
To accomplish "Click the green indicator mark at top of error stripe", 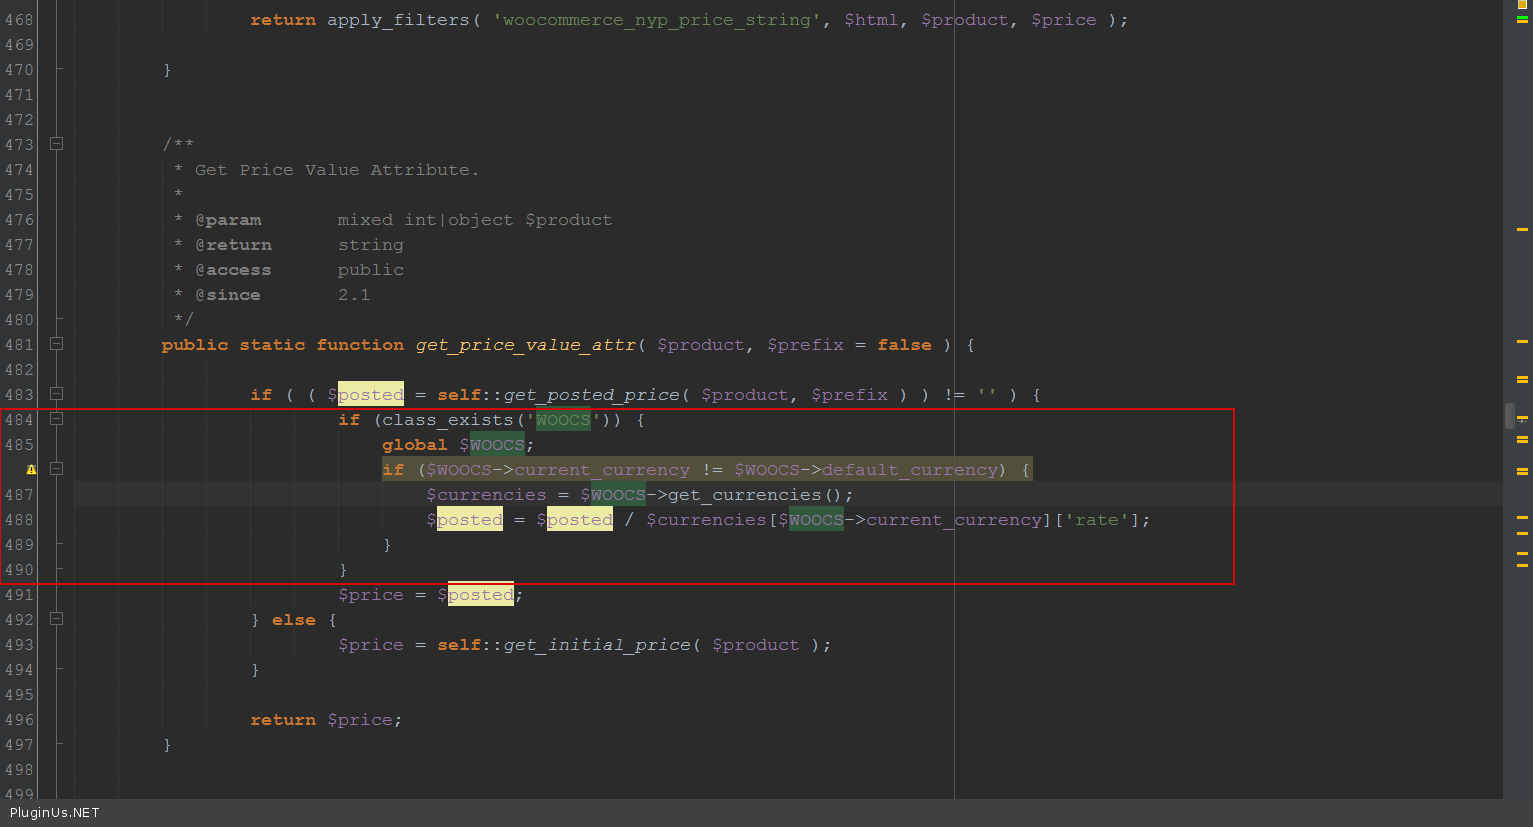I will click(x=1523, y=18).
